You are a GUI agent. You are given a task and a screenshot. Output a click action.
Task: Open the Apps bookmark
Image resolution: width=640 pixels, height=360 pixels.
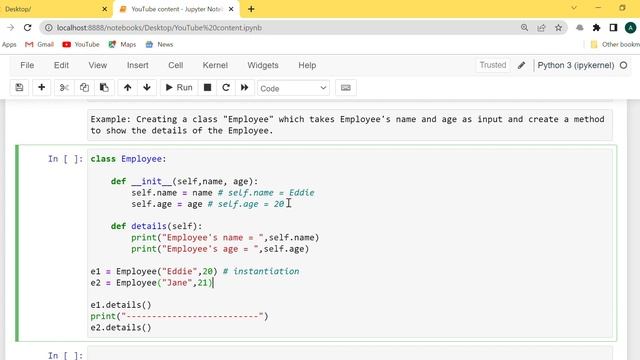point(9,44)
